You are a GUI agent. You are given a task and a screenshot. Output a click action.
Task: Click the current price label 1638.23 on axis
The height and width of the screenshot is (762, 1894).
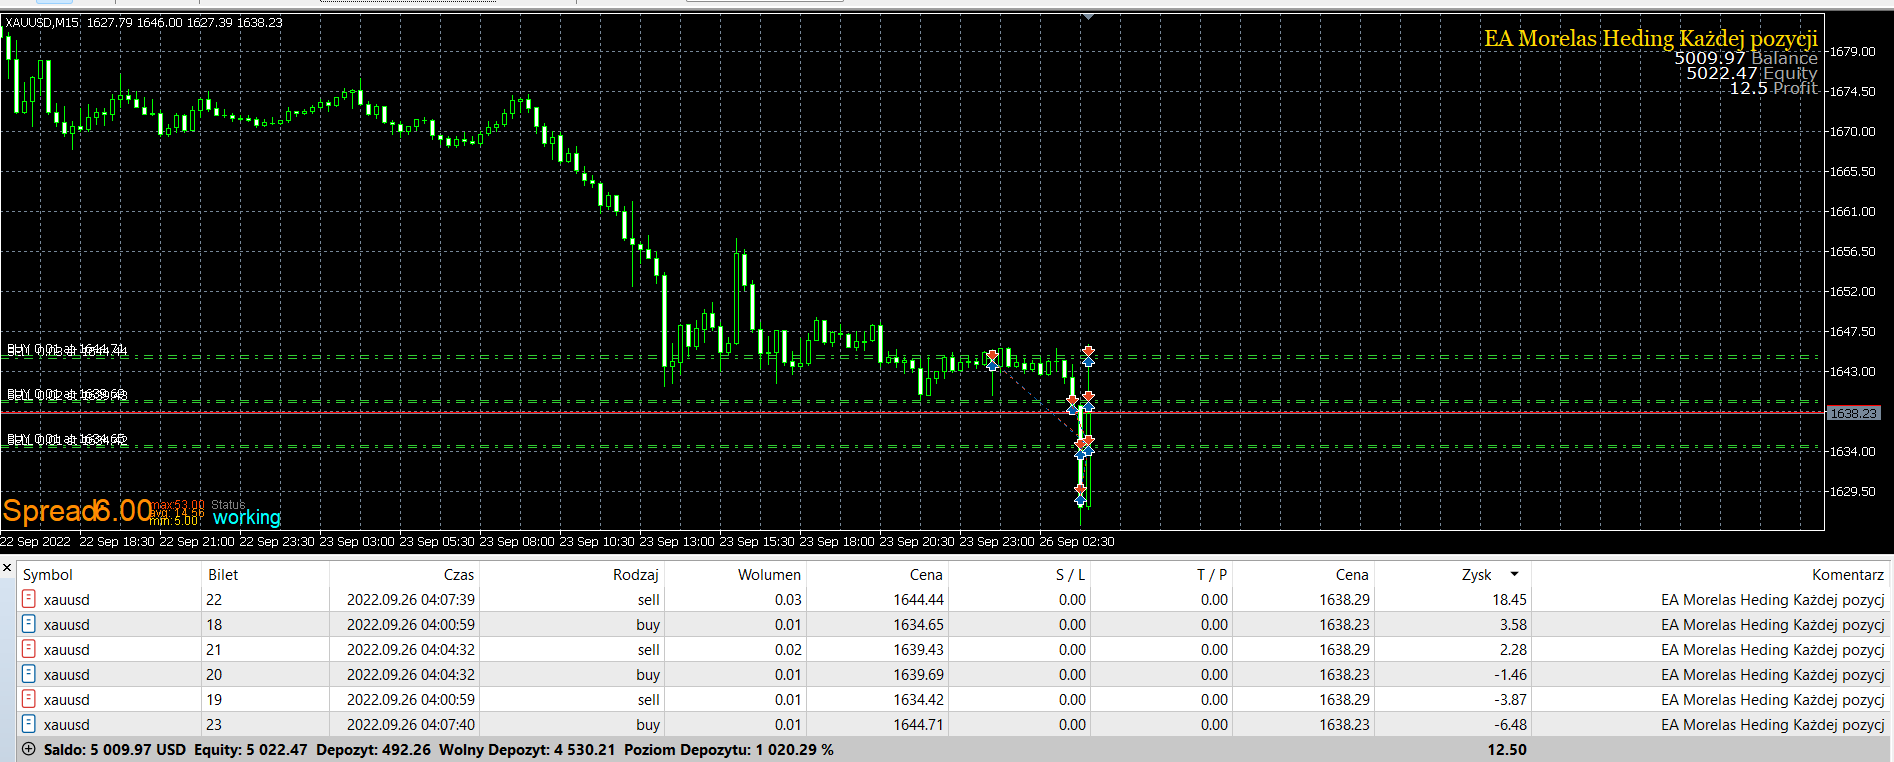coord(1853,413)
